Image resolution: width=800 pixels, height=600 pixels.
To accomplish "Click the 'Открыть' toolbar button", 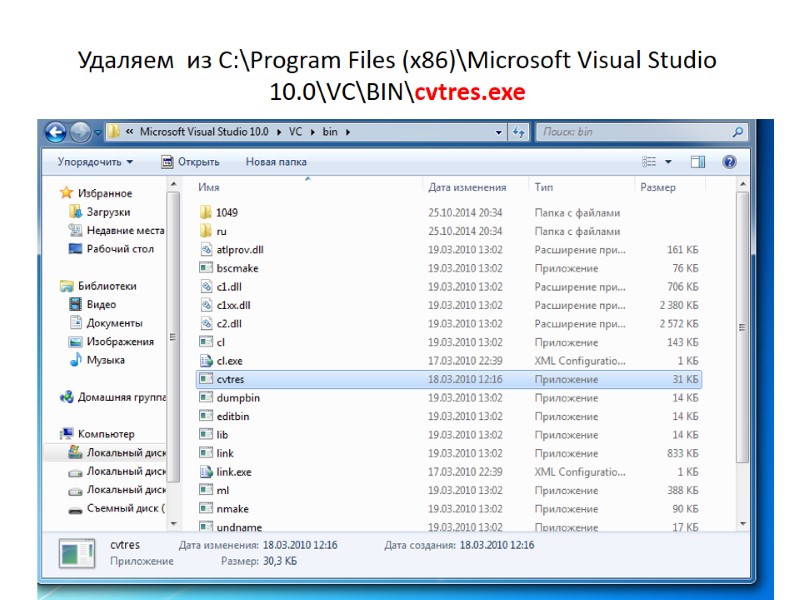I will 190,162.
